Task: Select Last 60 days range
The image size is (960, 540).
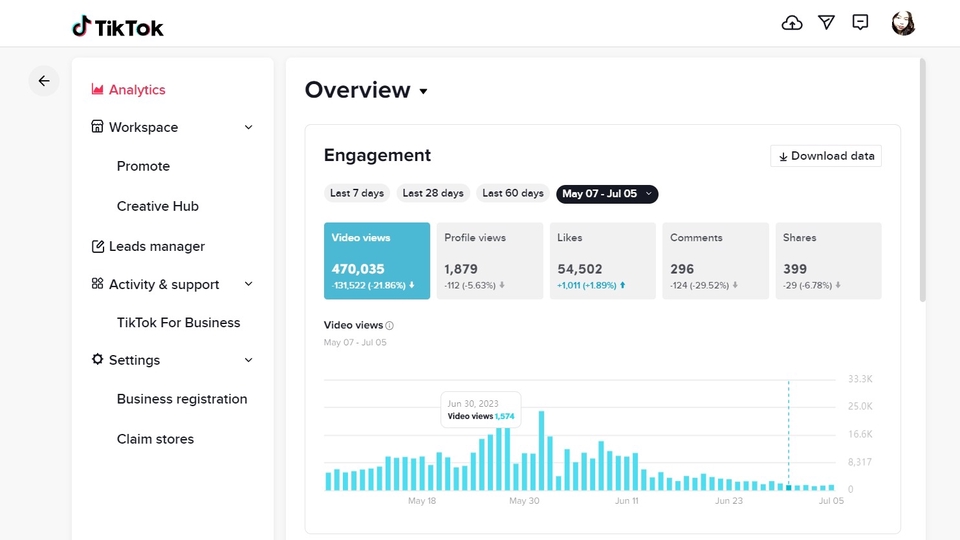Action: [513, 193]
